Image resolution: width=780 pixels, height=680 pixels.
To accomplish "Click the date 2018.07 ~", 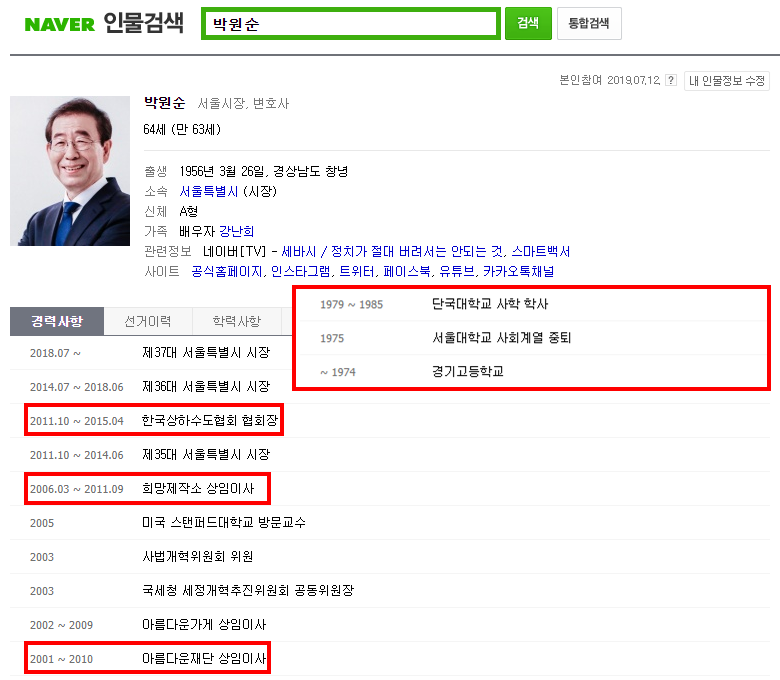I will [x=55, y=353].
